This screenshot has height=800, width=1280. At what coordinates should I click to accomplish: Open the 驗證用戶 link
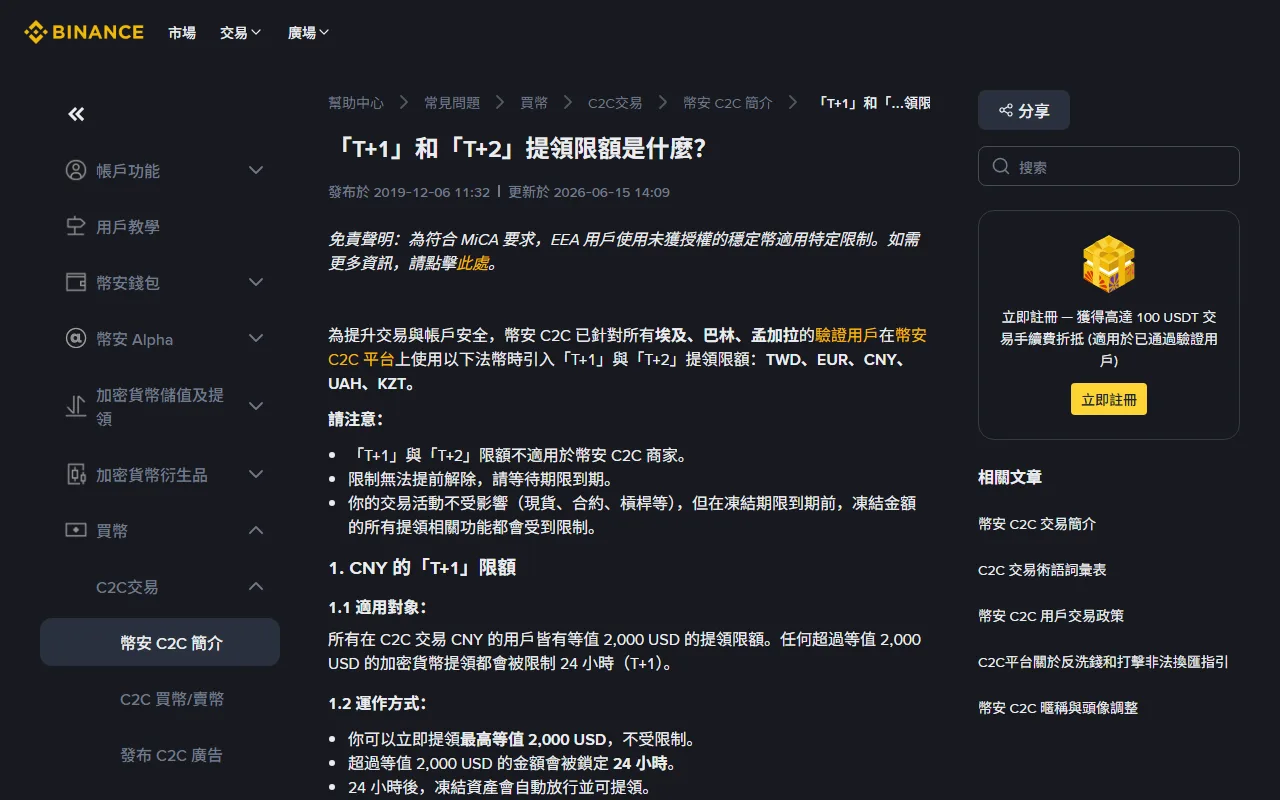[x=847, y=335]
